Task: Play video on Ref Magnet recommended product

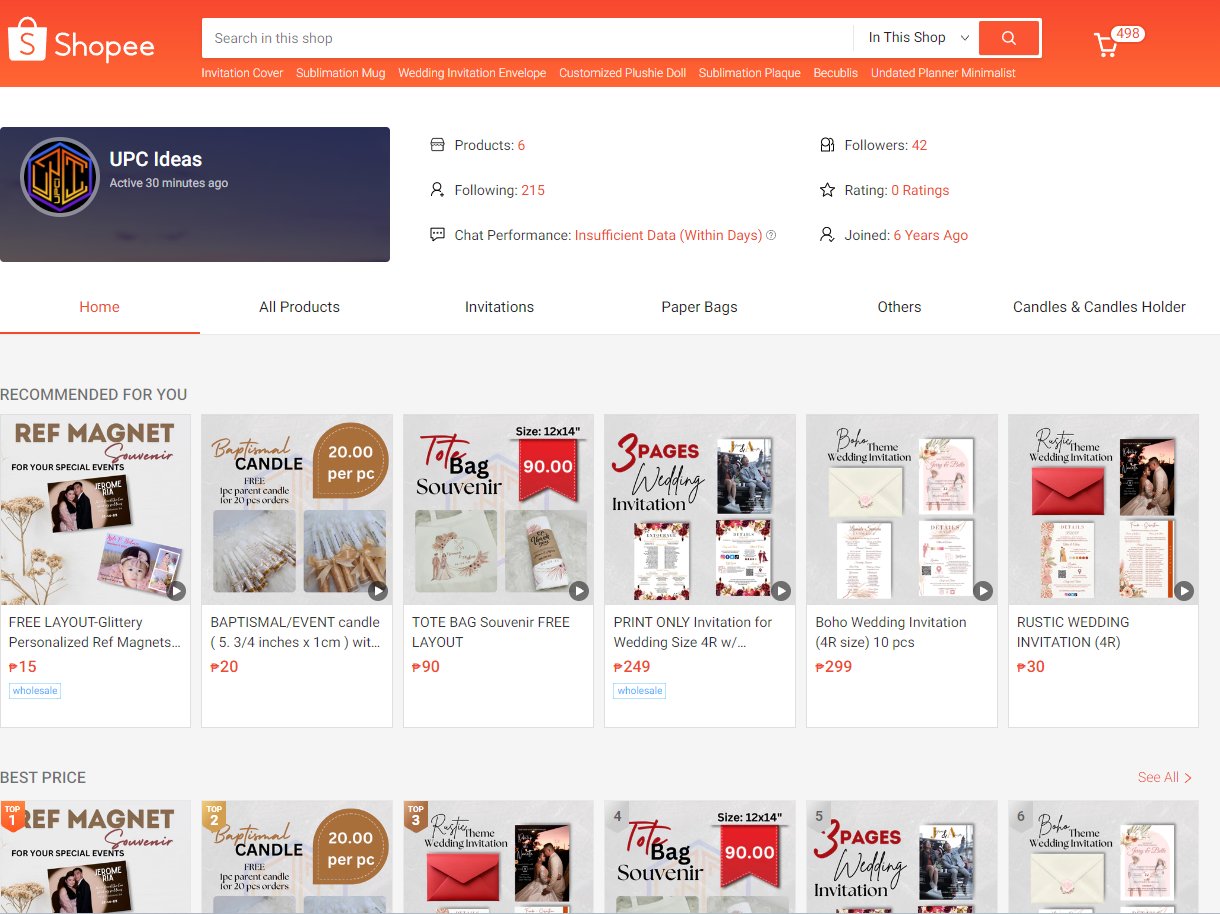Action: [x=176, y=591]
